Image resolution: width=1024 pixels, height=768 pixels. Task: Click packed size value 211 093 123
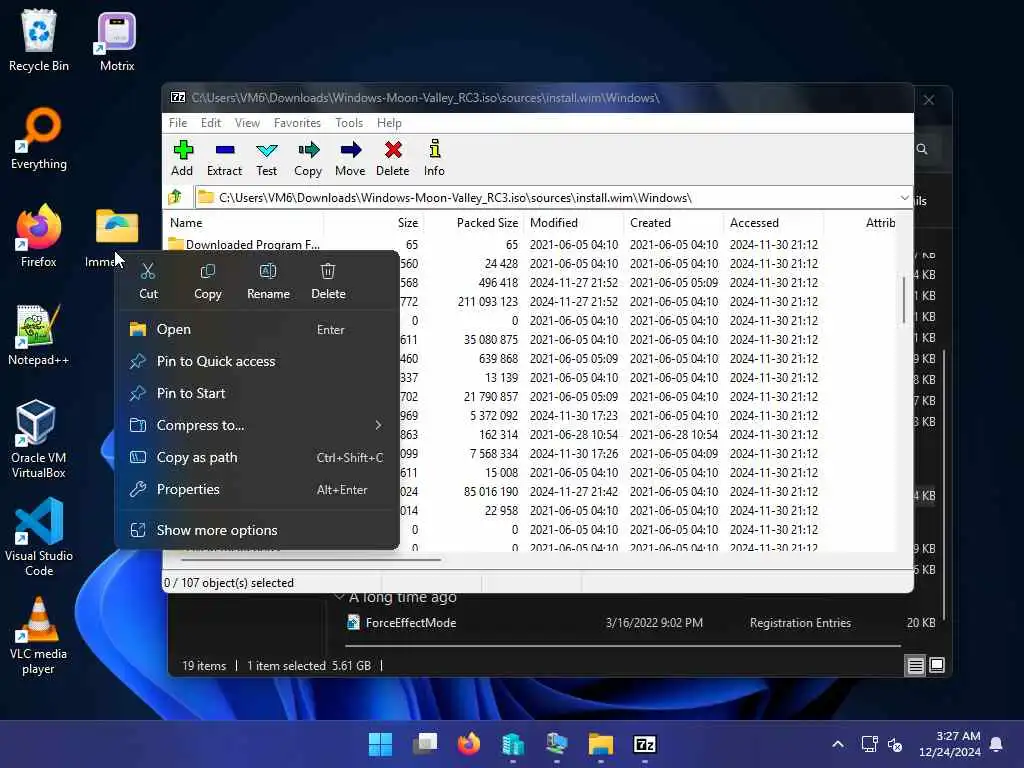pyautogui.click(x=487, y=302)
